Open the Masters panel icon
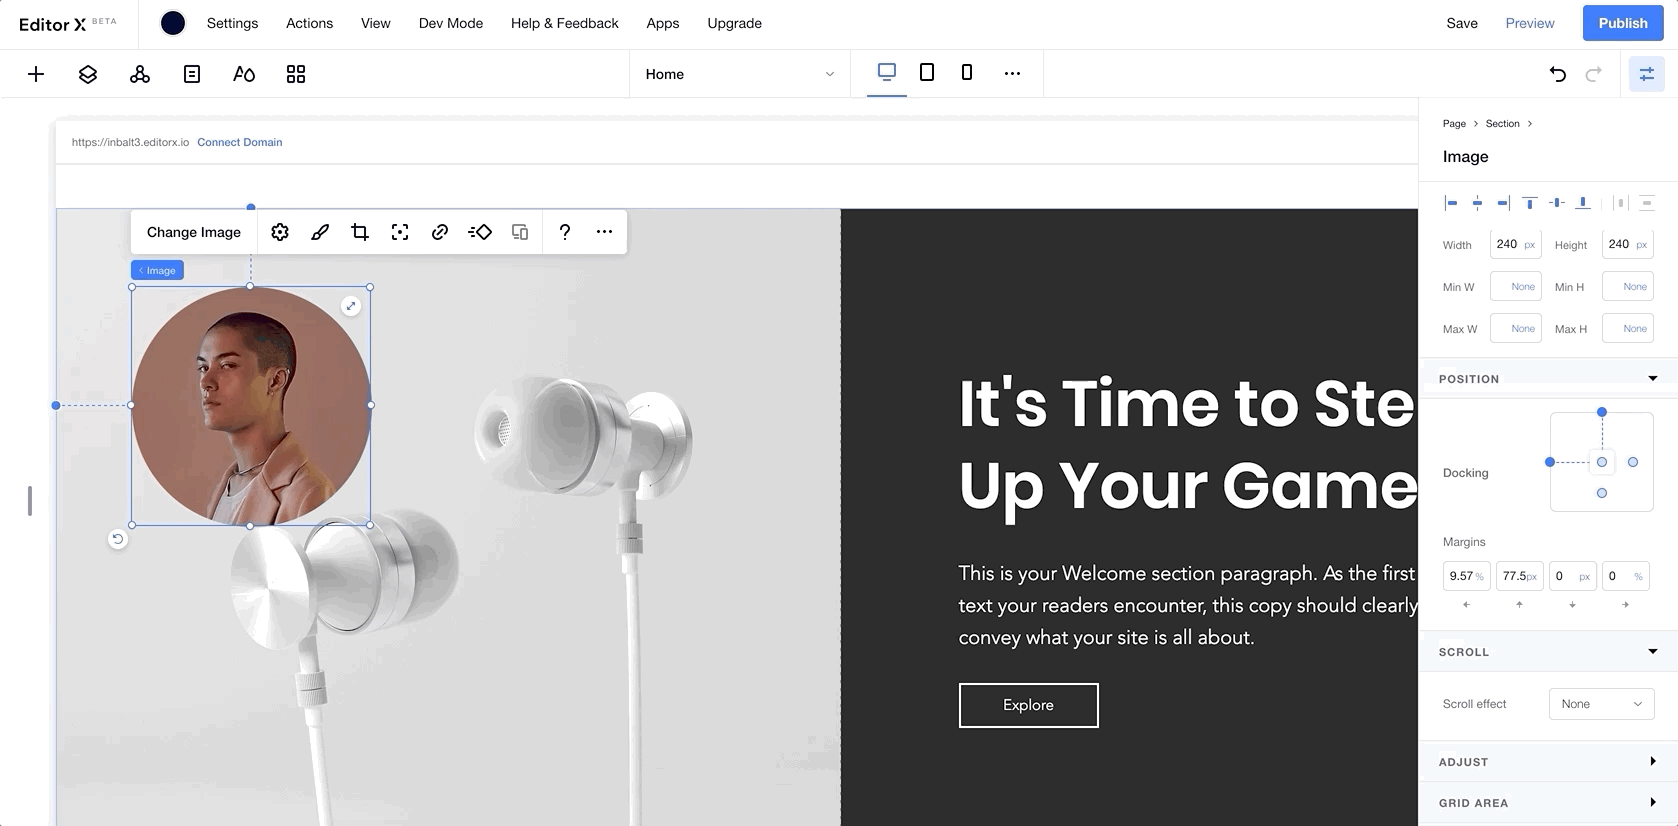 [x=140, y=74]
